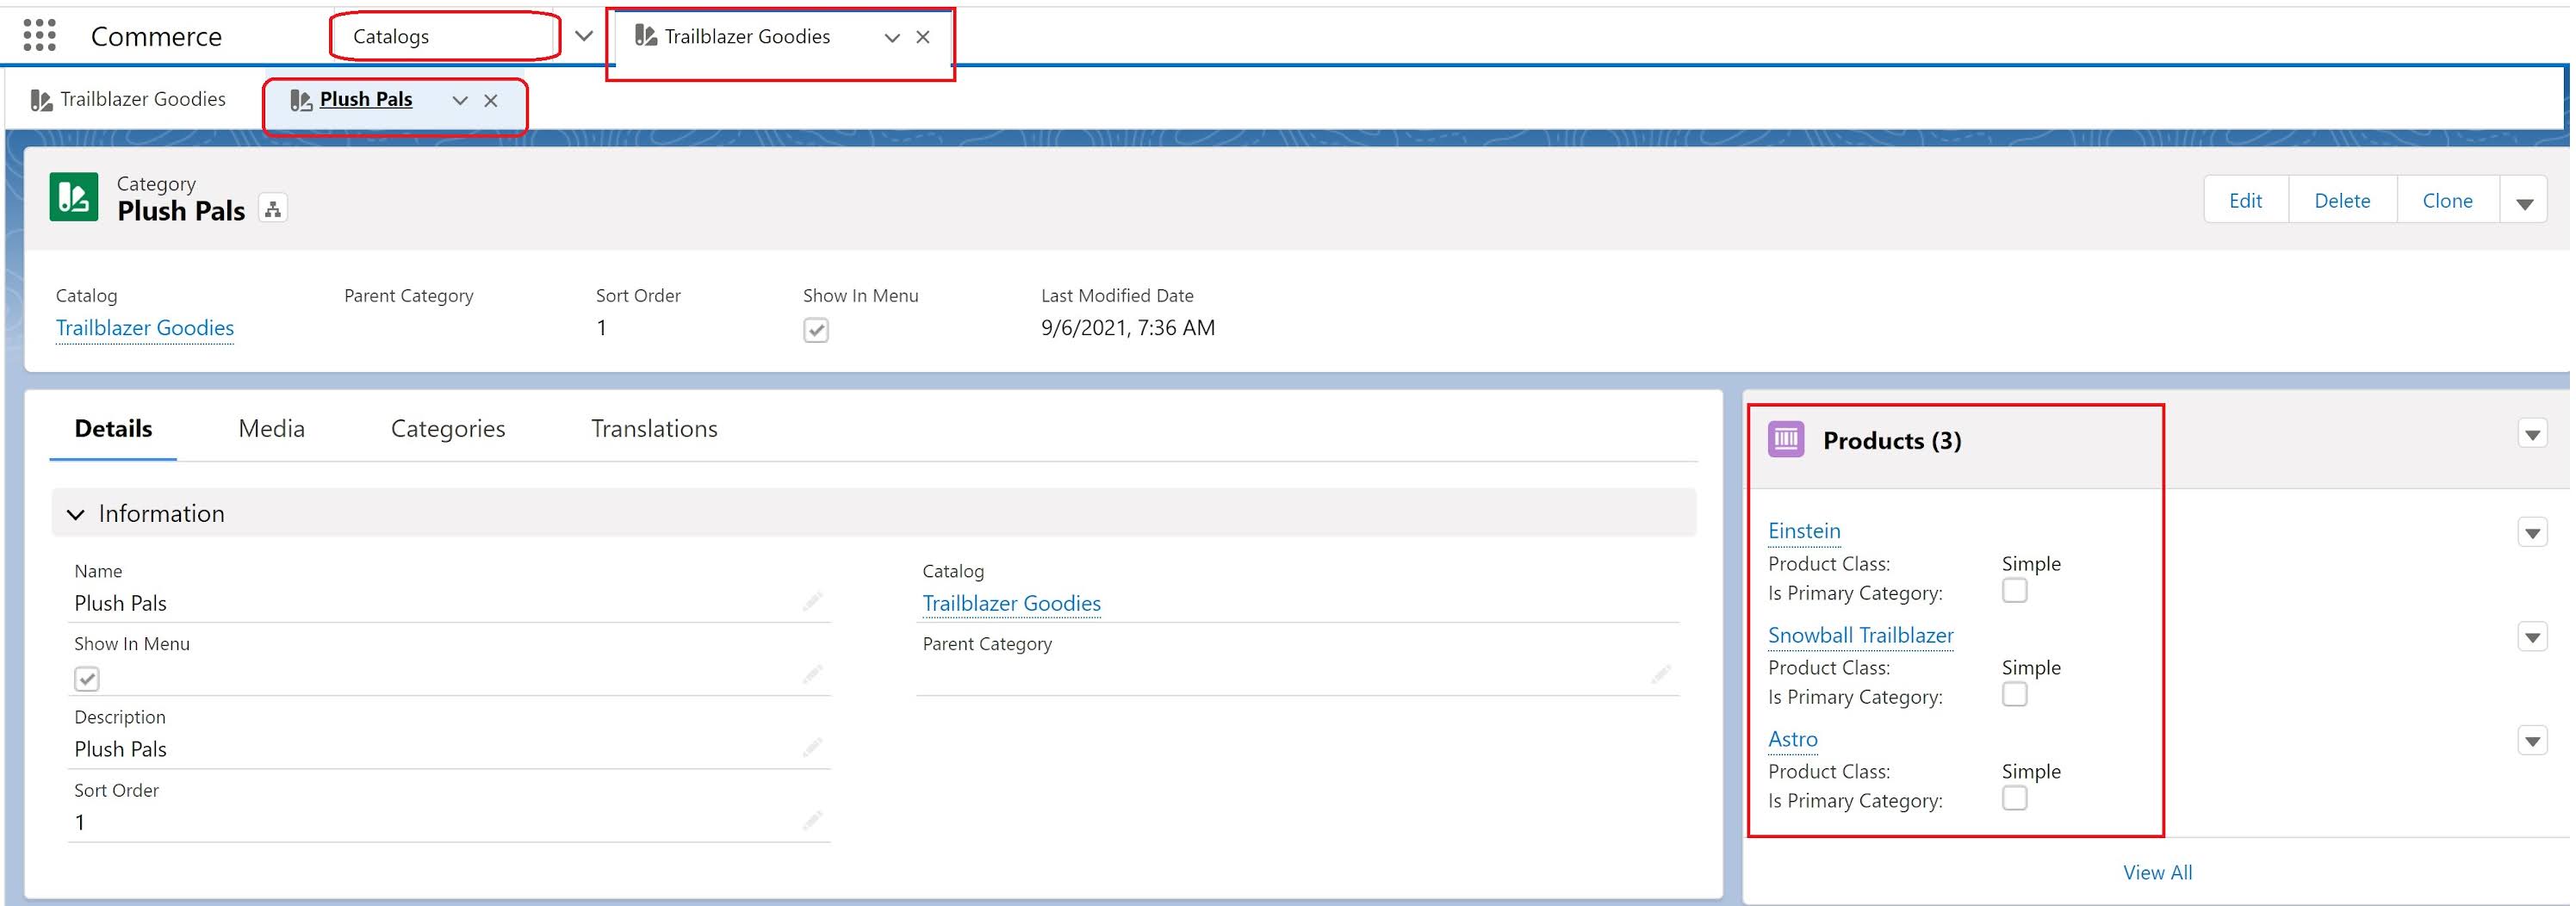Image resolution: width=2576 pixels, height=906 pixels.
Task: Click the Plush Pals record title
Action: (x=181, y=211)
